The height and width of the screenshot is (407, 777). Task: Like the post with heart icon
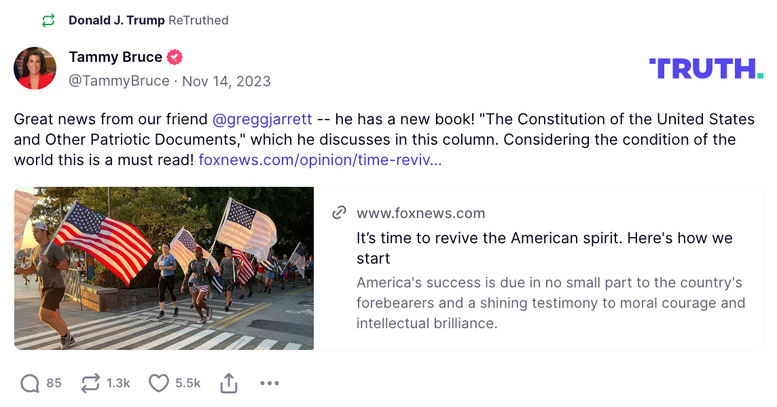click(x=158, y=383)
